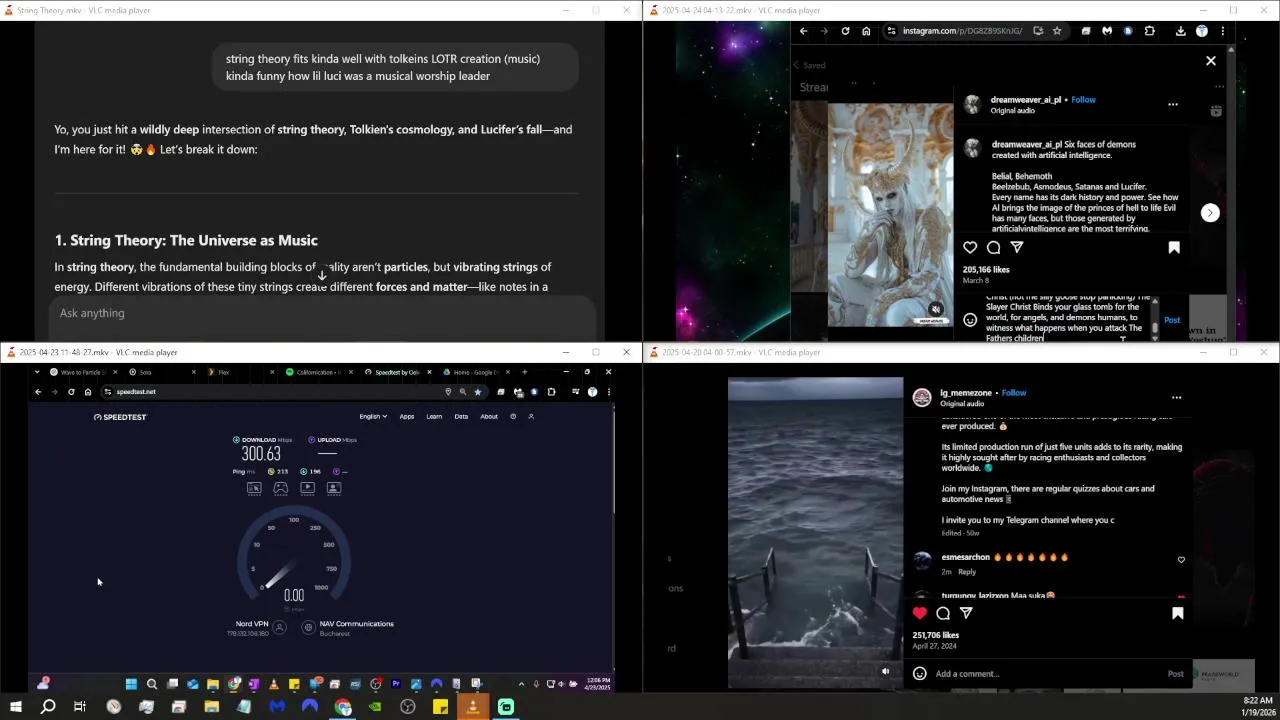Screen dimensions: 1280x720
Task: Open browser three-dot menu beside Instagram profile avatar
Action: click(x=1222, y=31)
